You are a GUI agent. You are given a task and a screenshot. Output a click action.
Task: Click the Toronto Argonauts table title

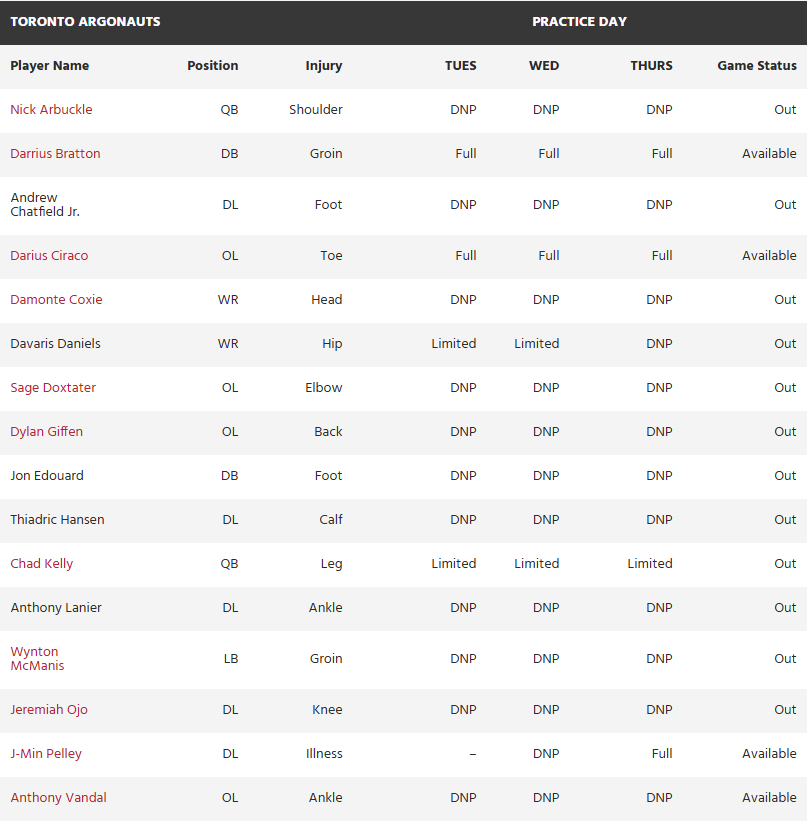tap(85, 22)
